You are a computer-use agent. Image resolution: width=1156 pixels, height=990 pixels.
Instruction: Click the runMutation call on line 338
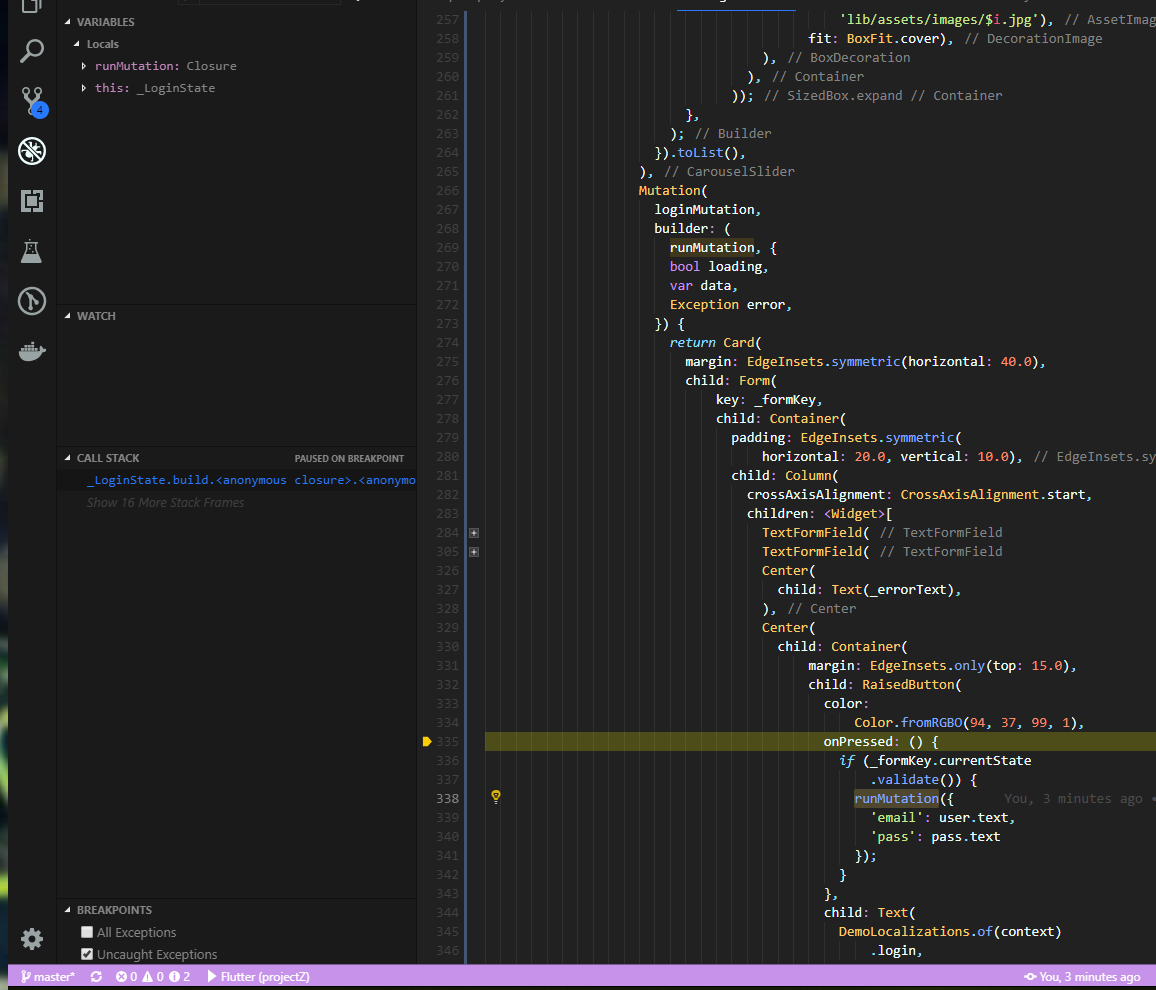(x=896, y=798)
